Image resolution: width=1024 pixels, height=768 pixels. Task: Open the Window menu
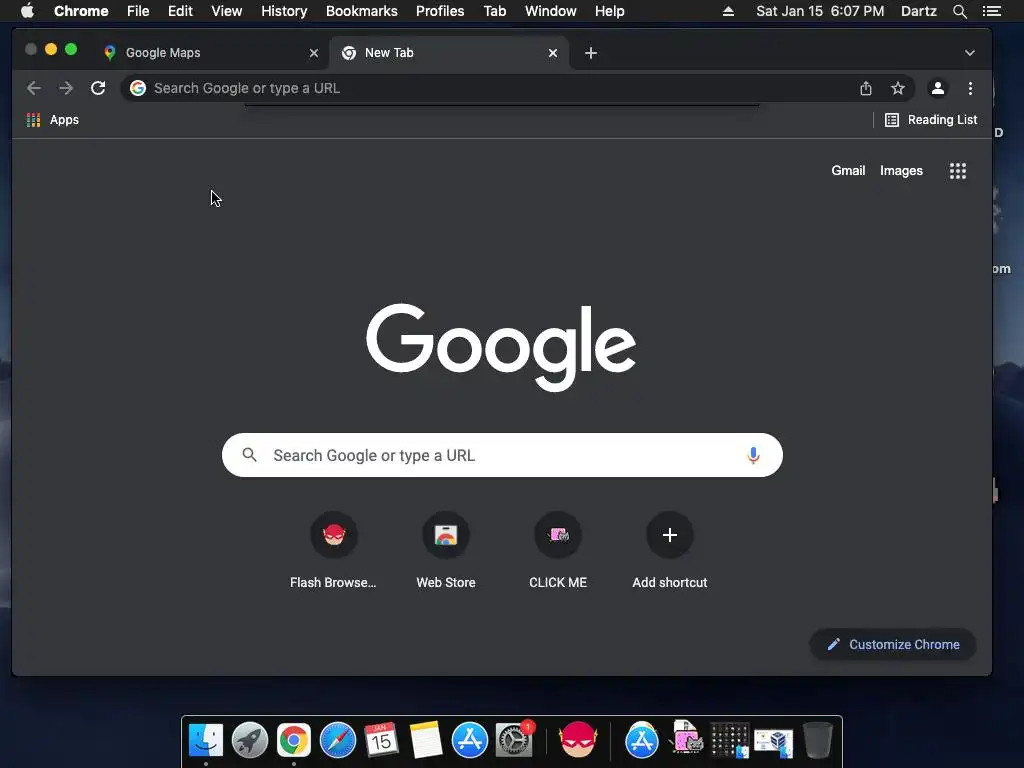click(551, 11)
